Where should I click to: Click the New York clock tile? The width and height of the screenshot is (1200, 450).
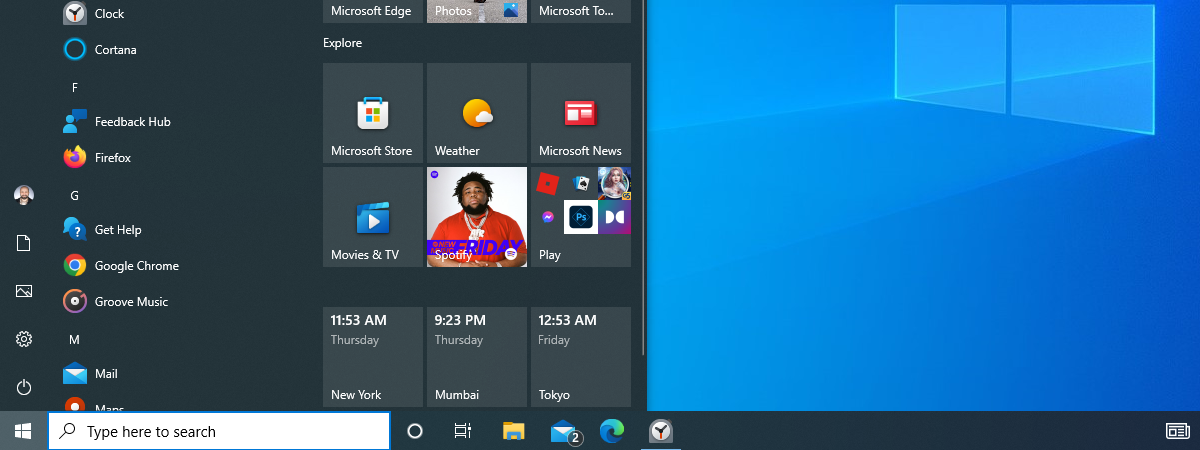pos(373,357)
